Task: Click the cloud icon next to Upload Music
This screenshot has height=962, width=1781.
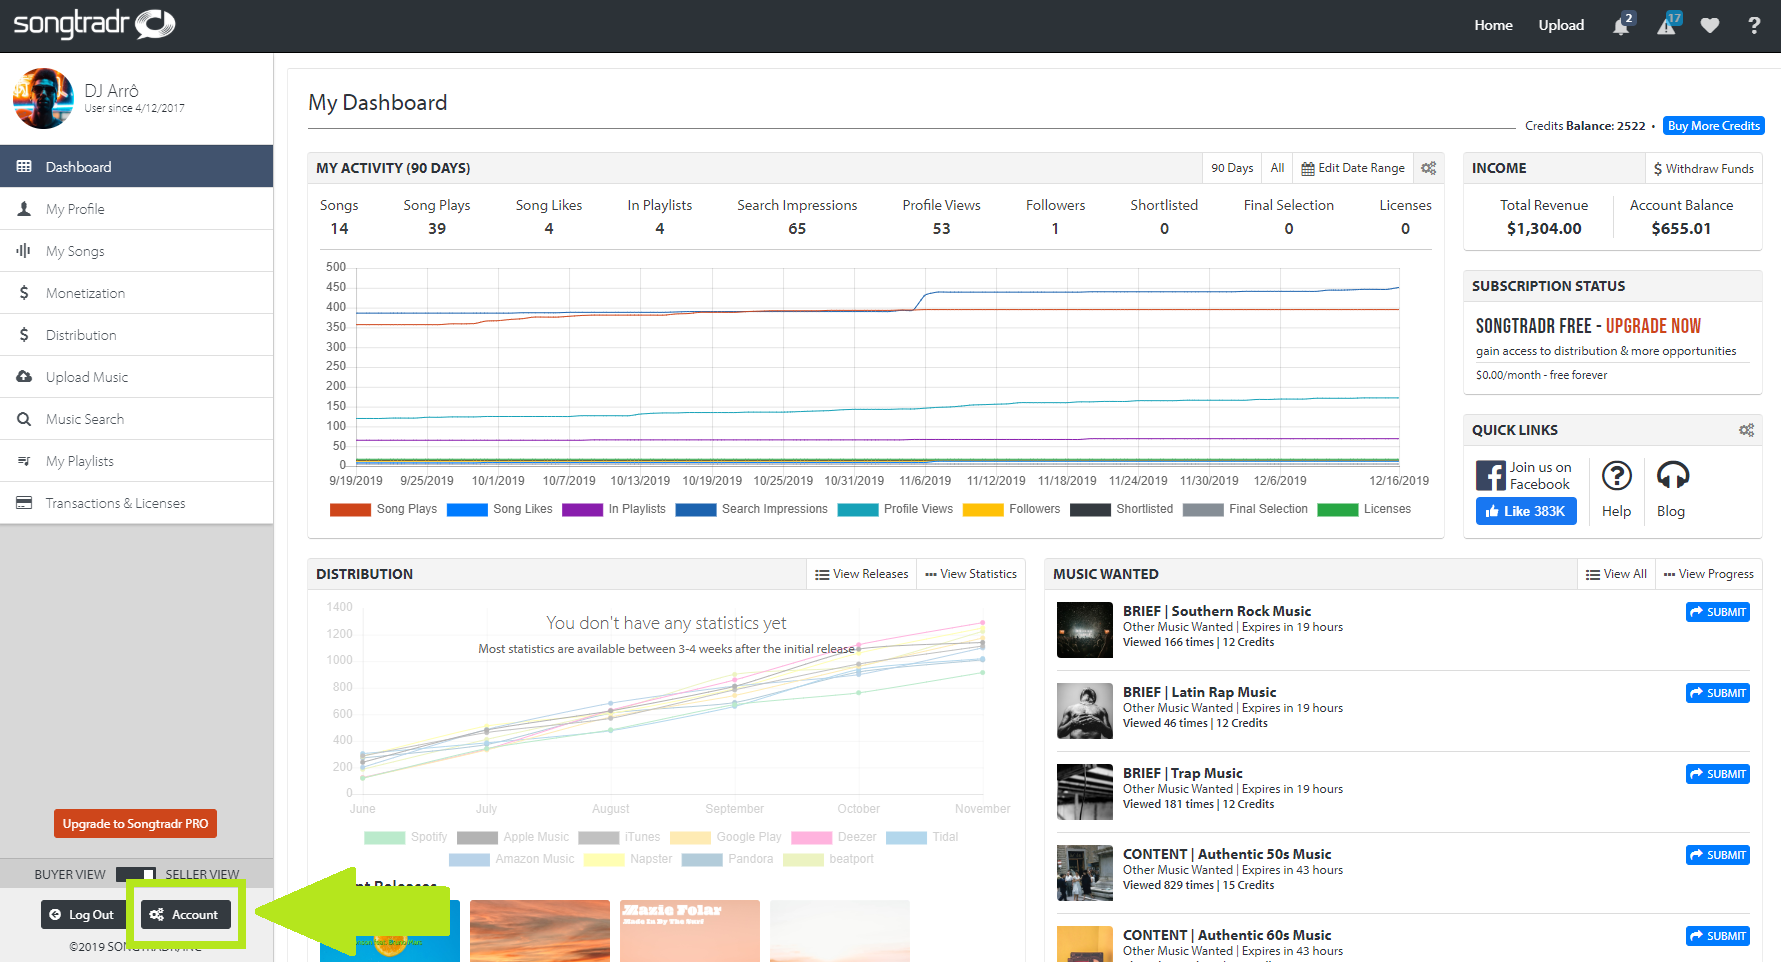Action: pyautogui.click(x=24, y=377)
